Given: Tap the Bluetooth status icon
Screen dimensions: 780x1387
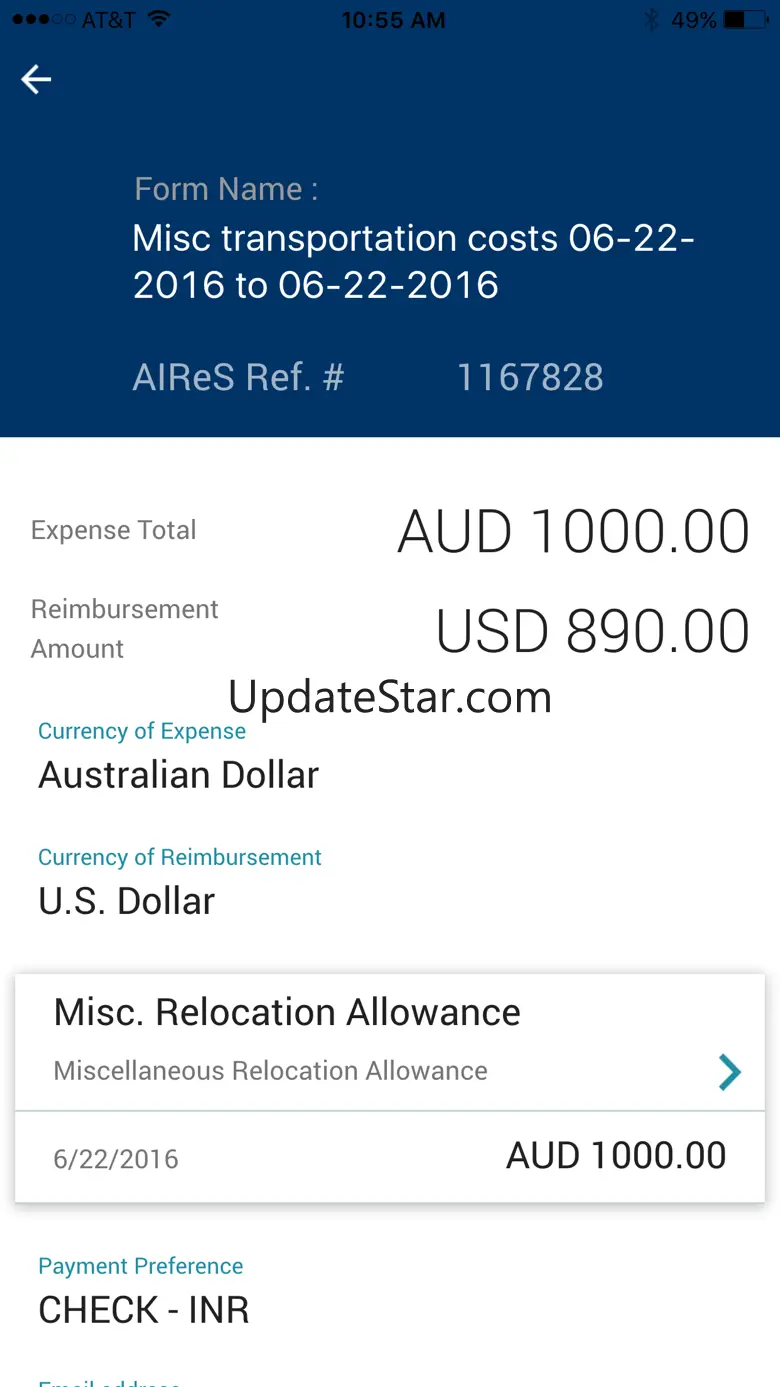Looking at the screenshot, I should pyautogui.click(x=651, y=19).
